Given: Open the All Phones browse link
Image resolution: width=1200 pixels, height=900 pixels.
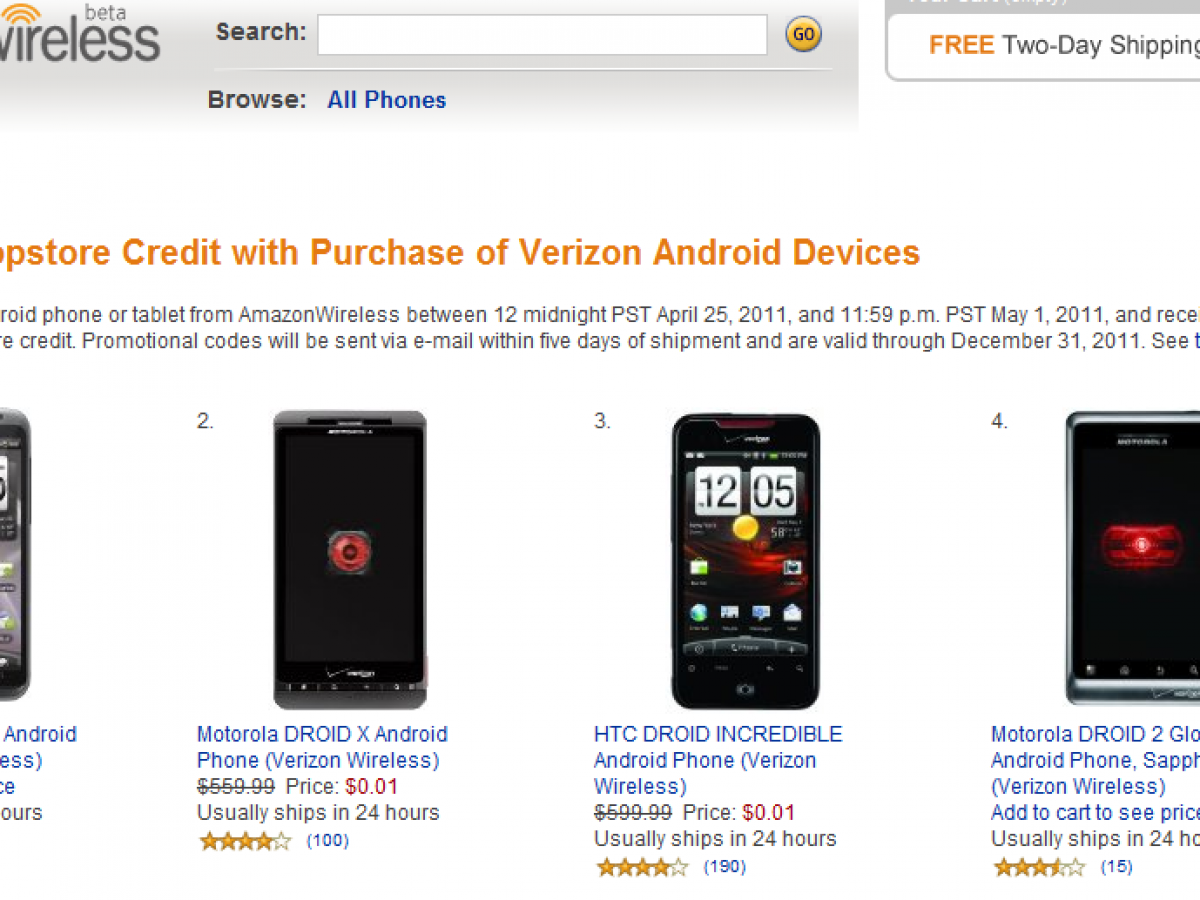Looking at the screenshot, I should [386, 100].
